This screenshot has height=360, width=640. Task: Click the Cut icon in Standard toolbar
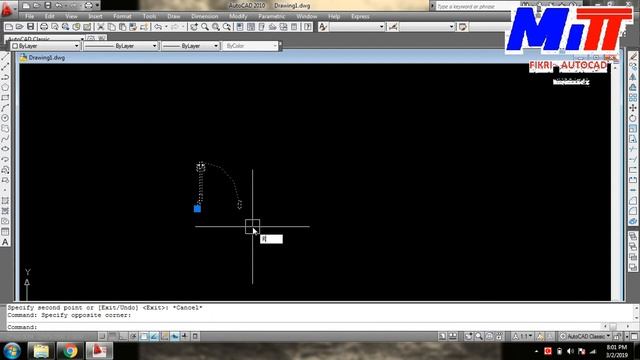(x=100, y=27)
